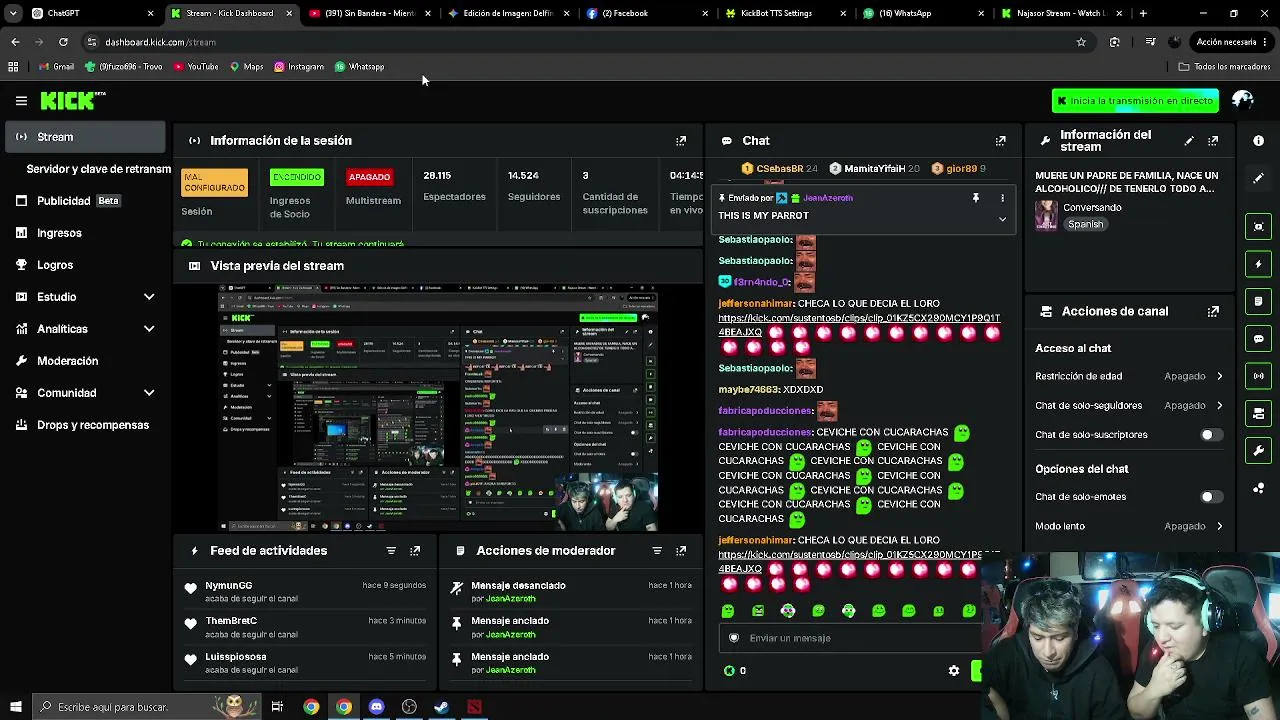Open chat settings gear icon
Viewport: 1280px width, 720px height.
tap(954, 671)
